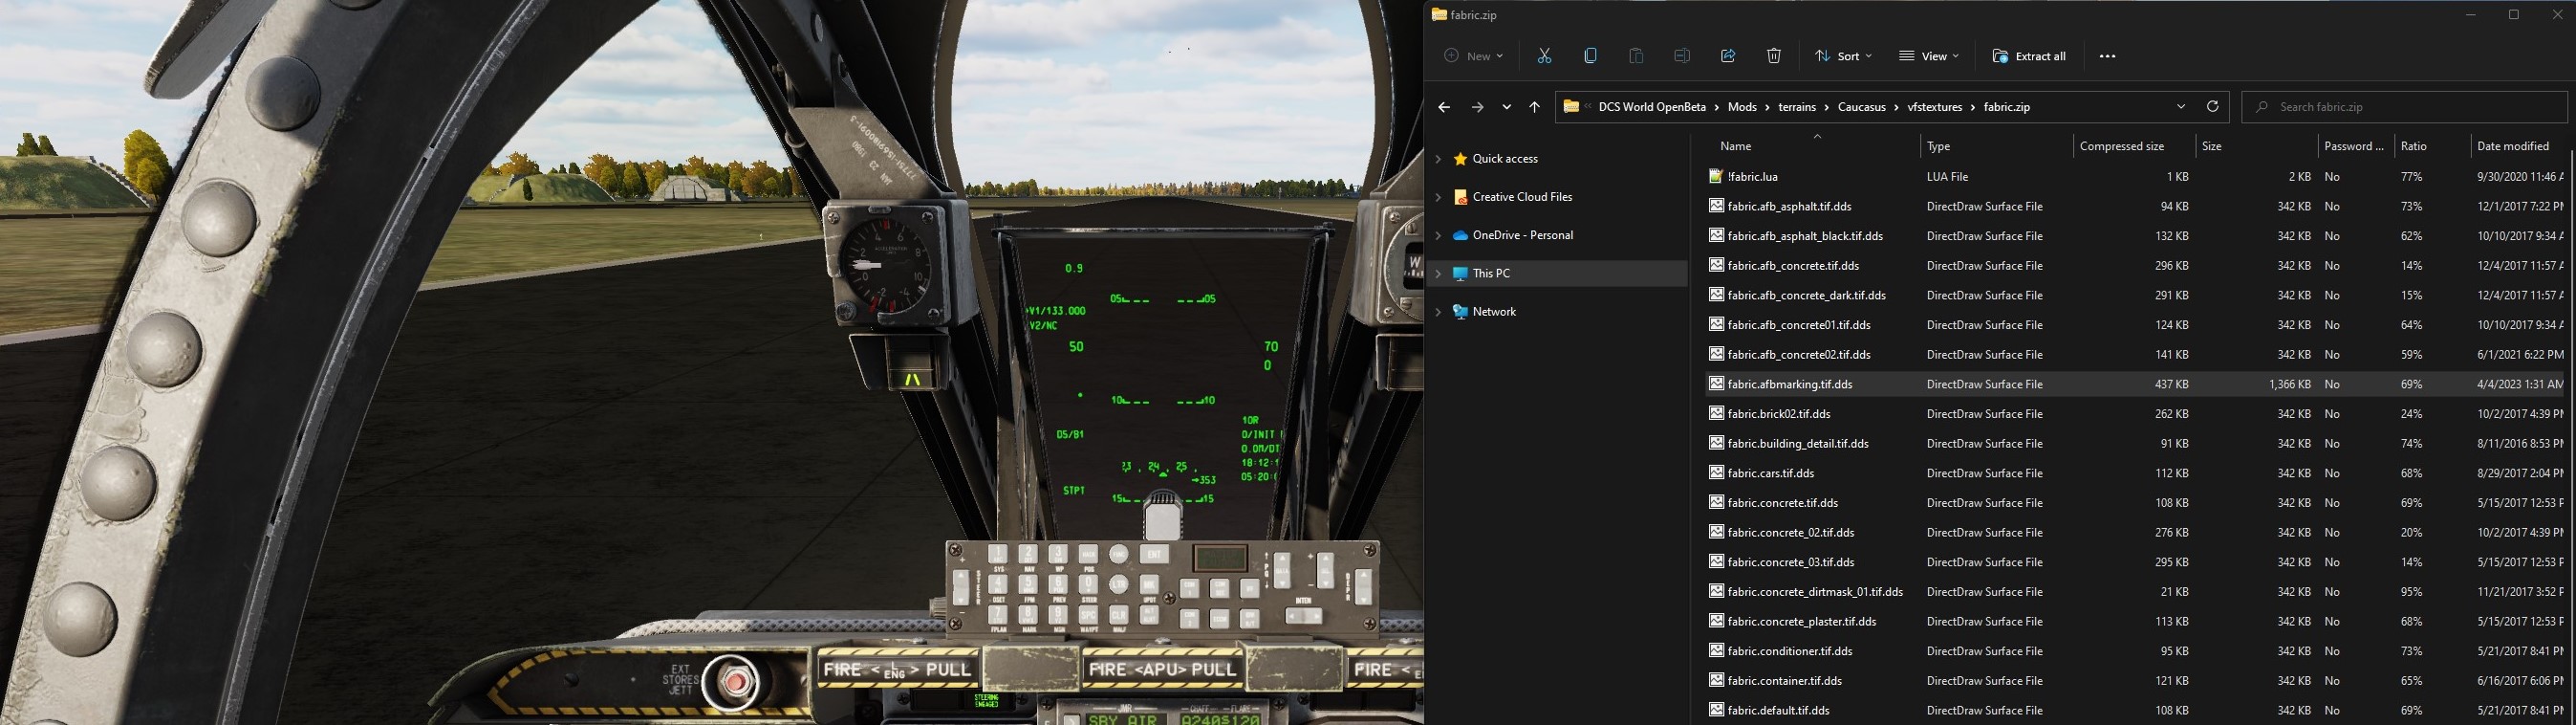Click the Delete trash can icon
This screenshot has width=2576, height=725.
pyautogui.click(x=1774, y=56)
